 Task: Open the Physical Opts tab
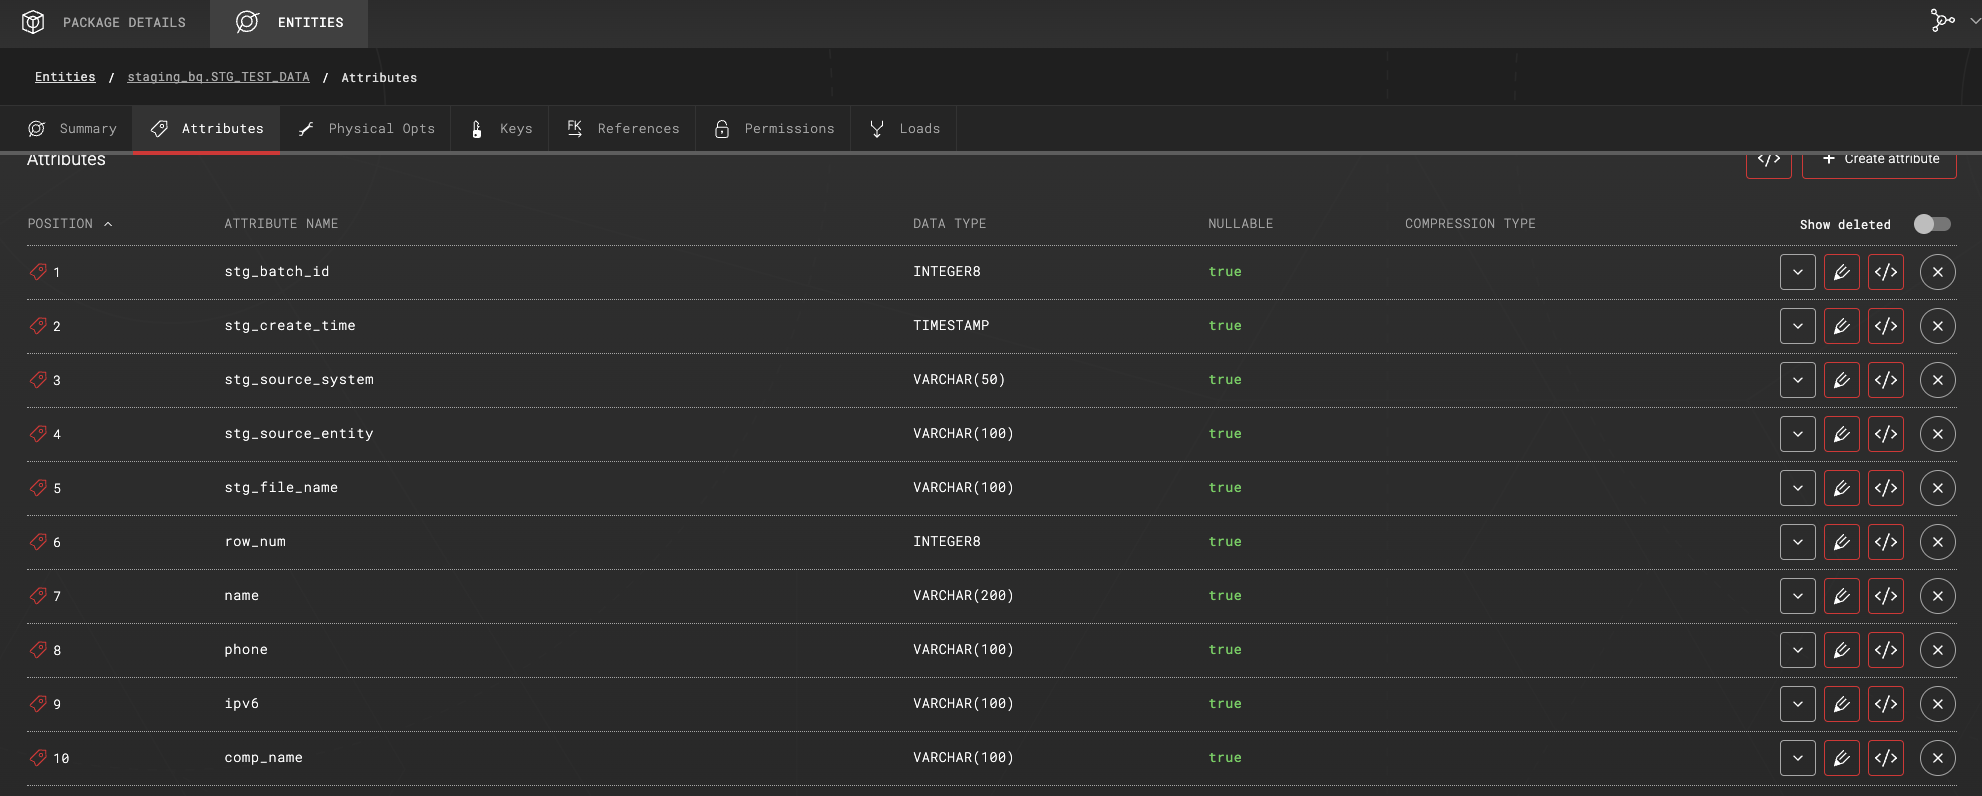click(x=366, y=129)
